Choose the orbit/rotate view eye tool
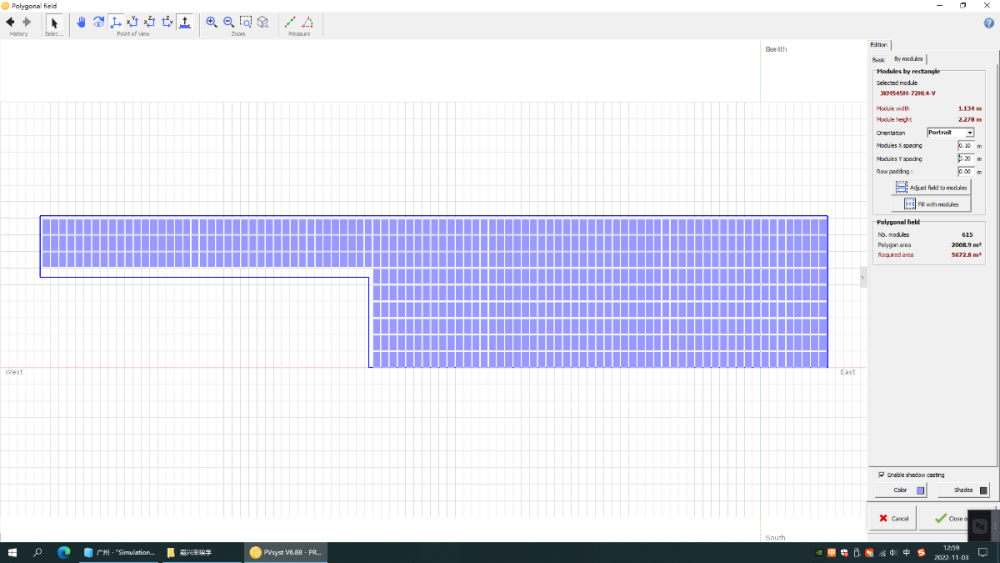Image resolution: width=1000 pixels, height=563 pixels. point(98,22)
